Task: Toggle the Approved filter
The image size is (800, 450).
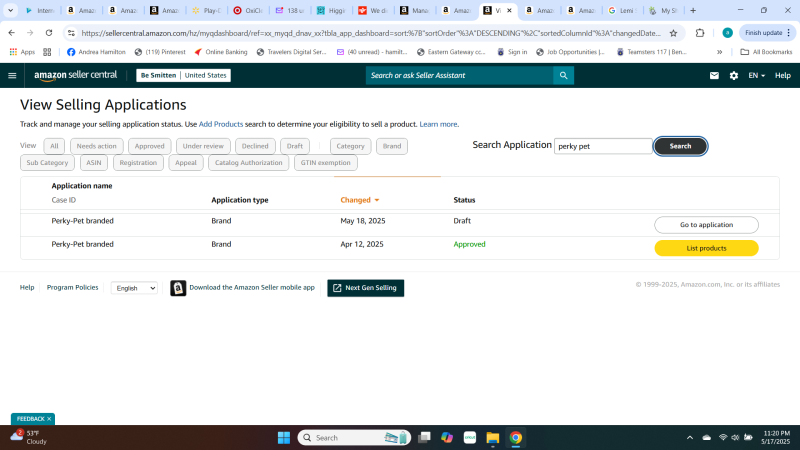Action: point(149,146)
